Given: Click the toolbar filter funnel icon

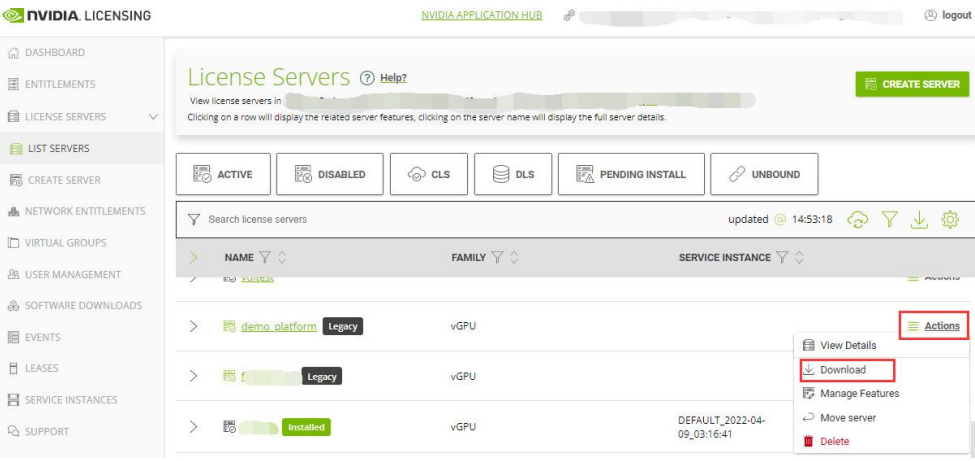Looking at the screenshot, I should (x=890, y=219).
